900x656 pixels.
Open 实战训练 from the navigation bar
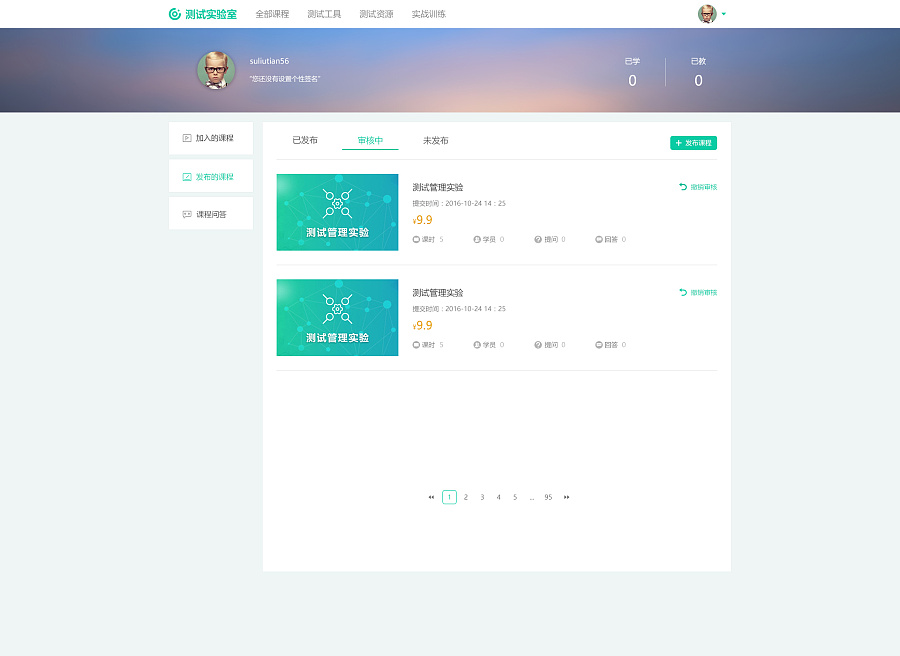coord(427,13)
